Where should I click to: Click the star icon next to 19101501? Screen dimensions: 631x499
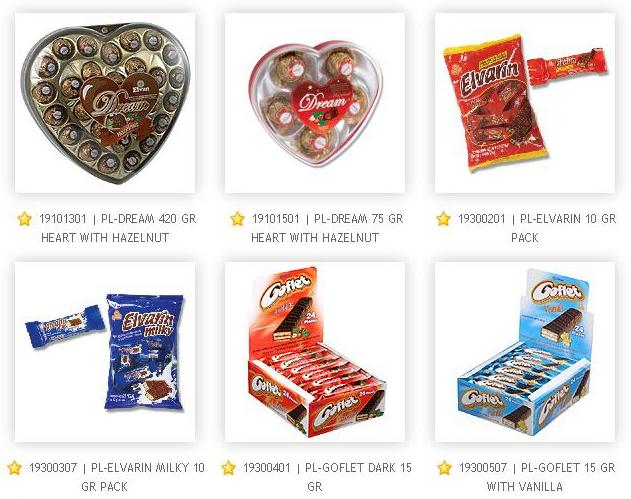point(237,219)
